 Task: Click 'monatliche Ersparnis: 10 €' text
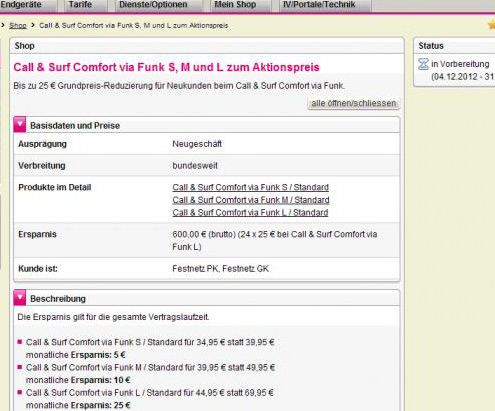(x=78, y=380)
